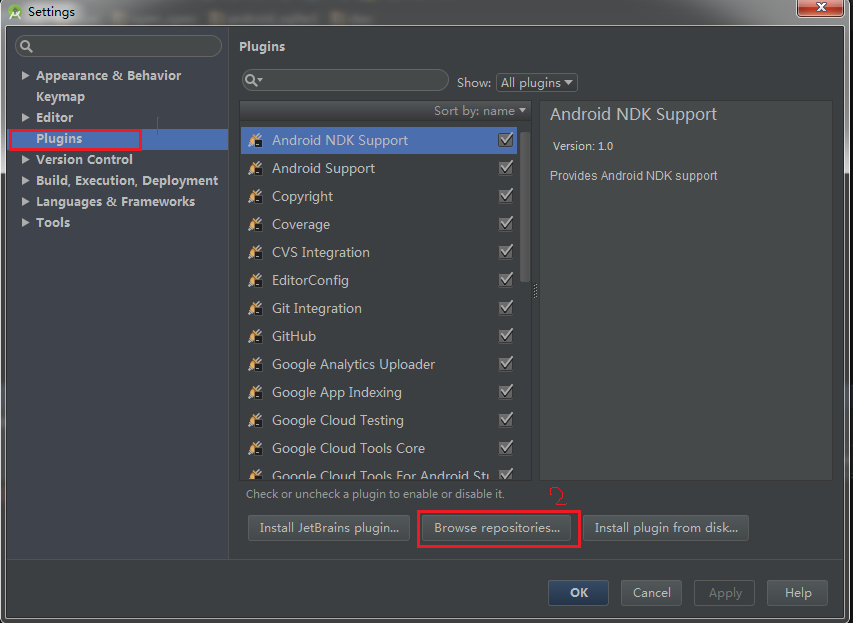Image resolution: width=853 pixels, height=623 pixels.
Task: Uncheck the Google Analytics Uploader checkbox
Action: pos(506,364)
